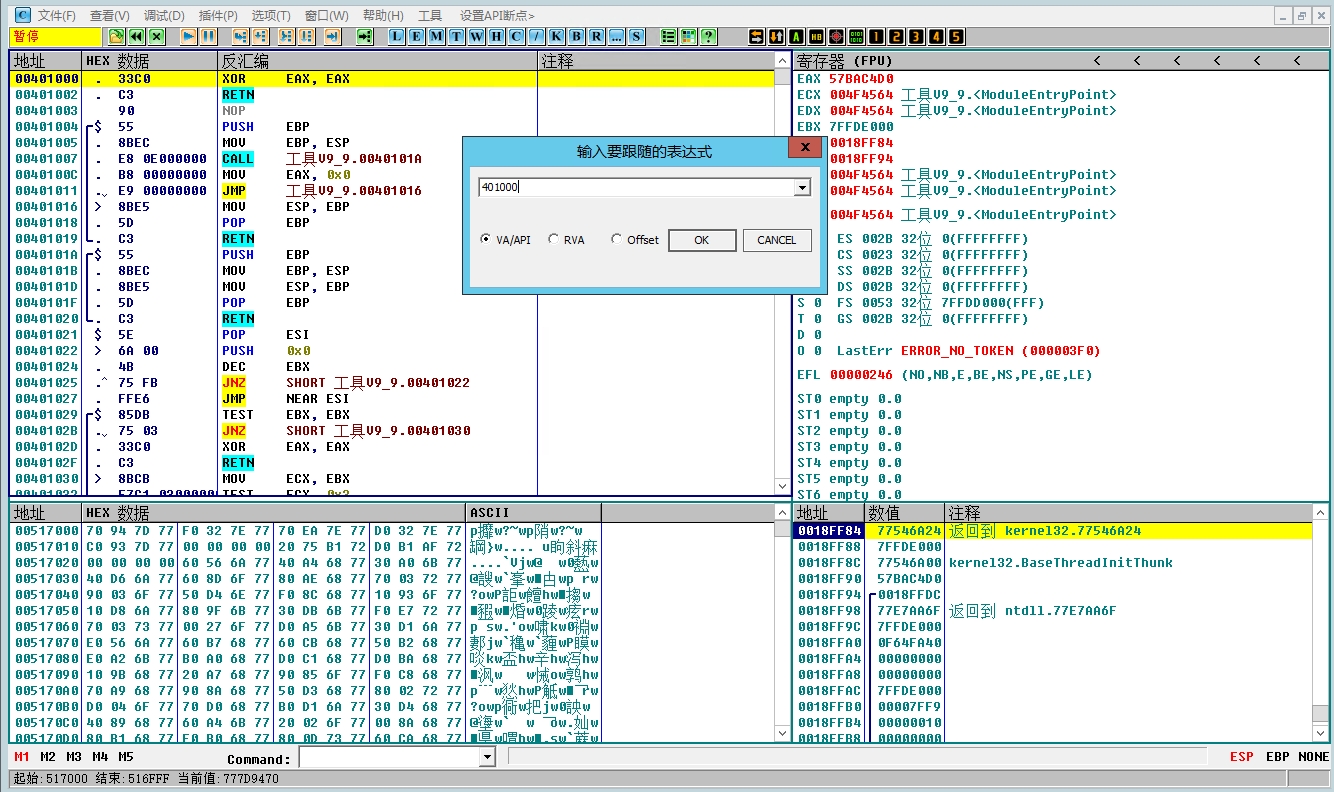Screen dimensions: 1334x792
Task: Click the CANCEL button in the dialog
Action: (776, 240)
